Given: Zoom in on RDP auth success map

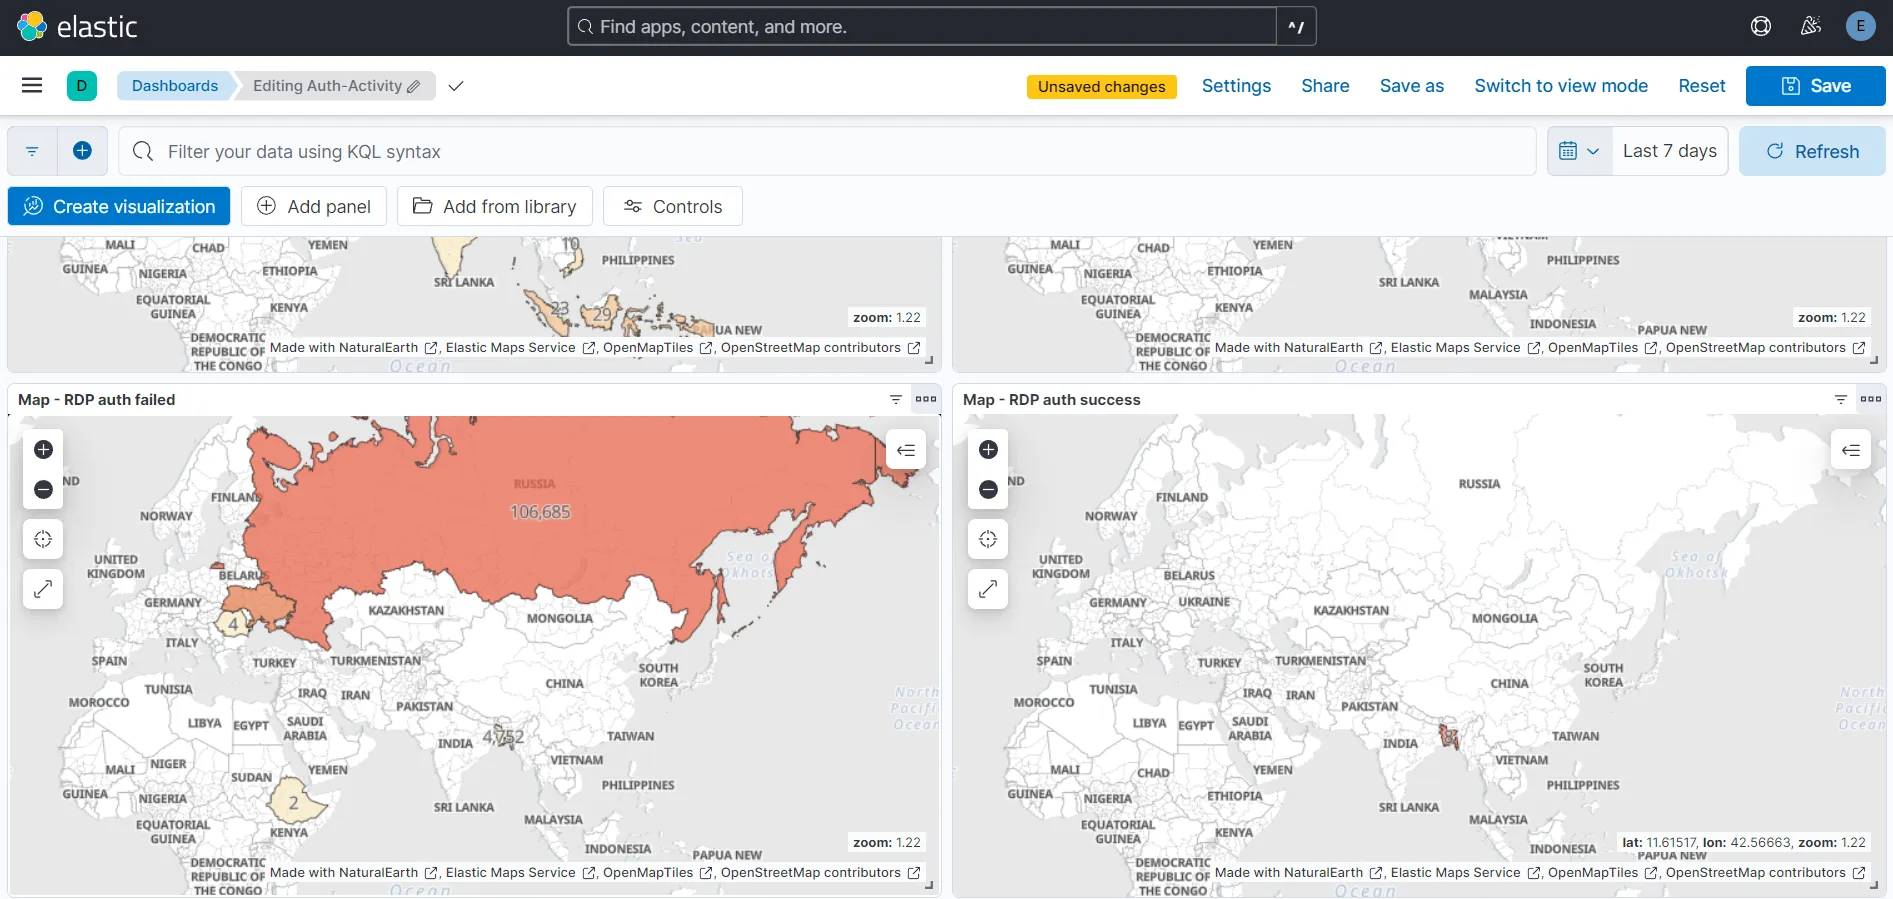Looking at the screenshot, I should point(988,450).
